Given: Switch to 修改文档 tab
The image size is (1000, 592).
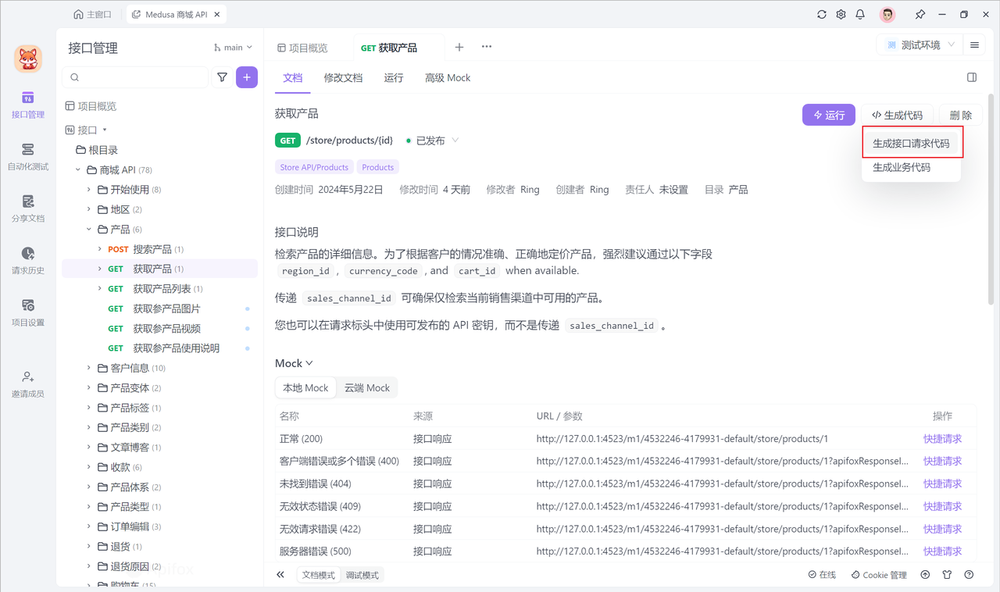Looking at the screenshot, I should tap(344, 77).
